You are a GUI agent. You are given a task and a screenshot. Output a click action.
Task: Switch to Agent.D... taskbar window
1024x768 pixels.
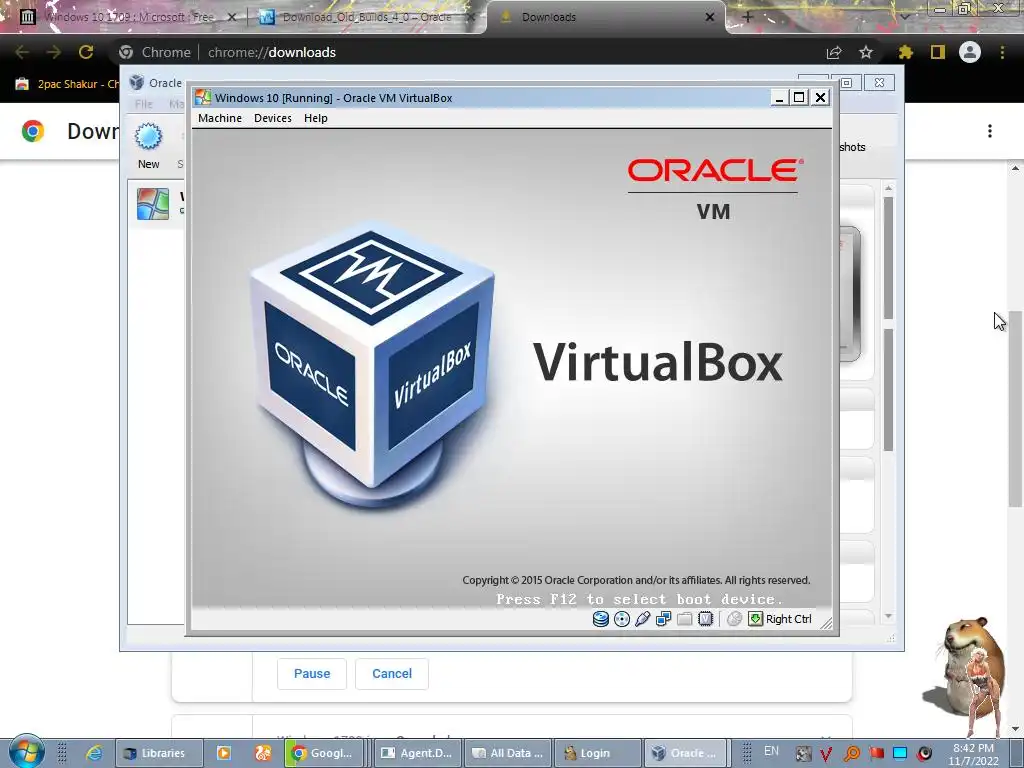pos(417,753)
